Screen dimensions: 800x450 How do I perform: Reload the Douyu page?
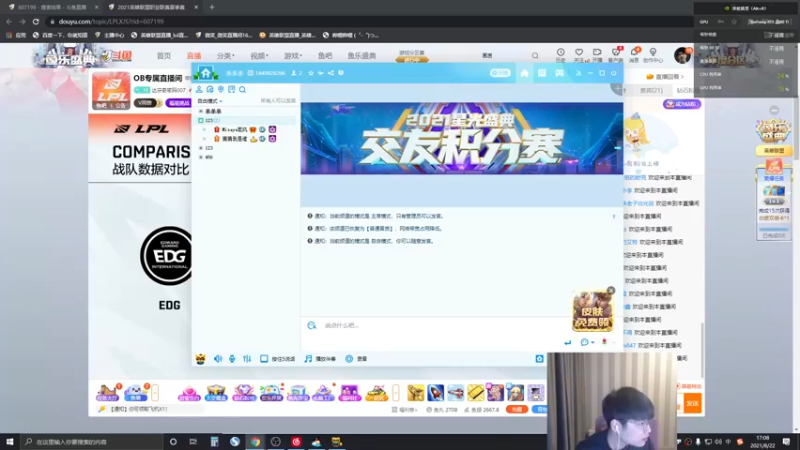tap(36, 21)
